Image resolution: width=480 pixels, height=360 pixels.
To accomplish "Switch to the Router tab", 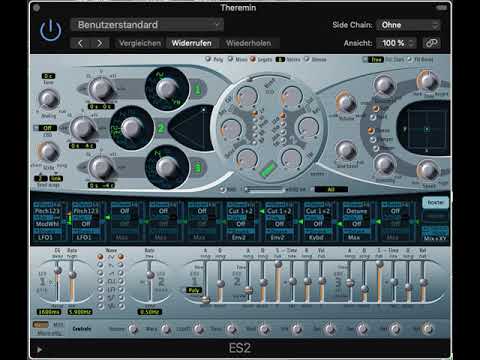I will [x=435, y=202].
